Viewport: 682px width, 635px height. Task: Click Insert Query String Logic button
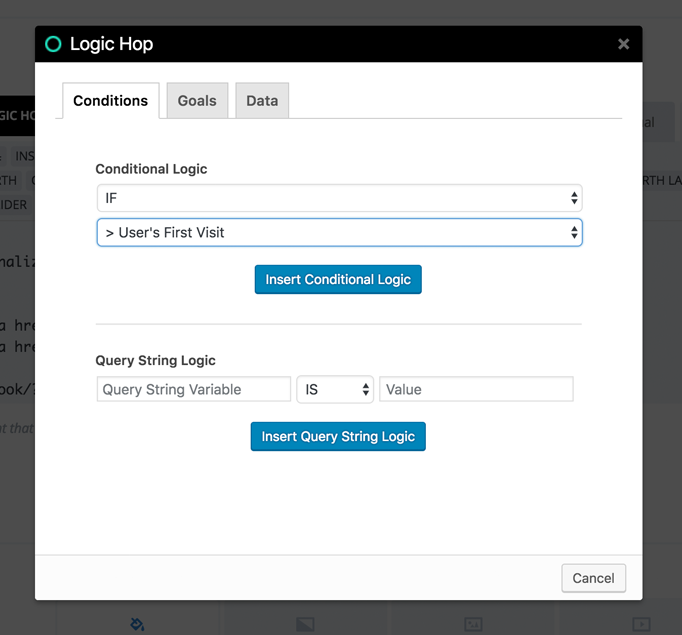click(x=338, y=436)
